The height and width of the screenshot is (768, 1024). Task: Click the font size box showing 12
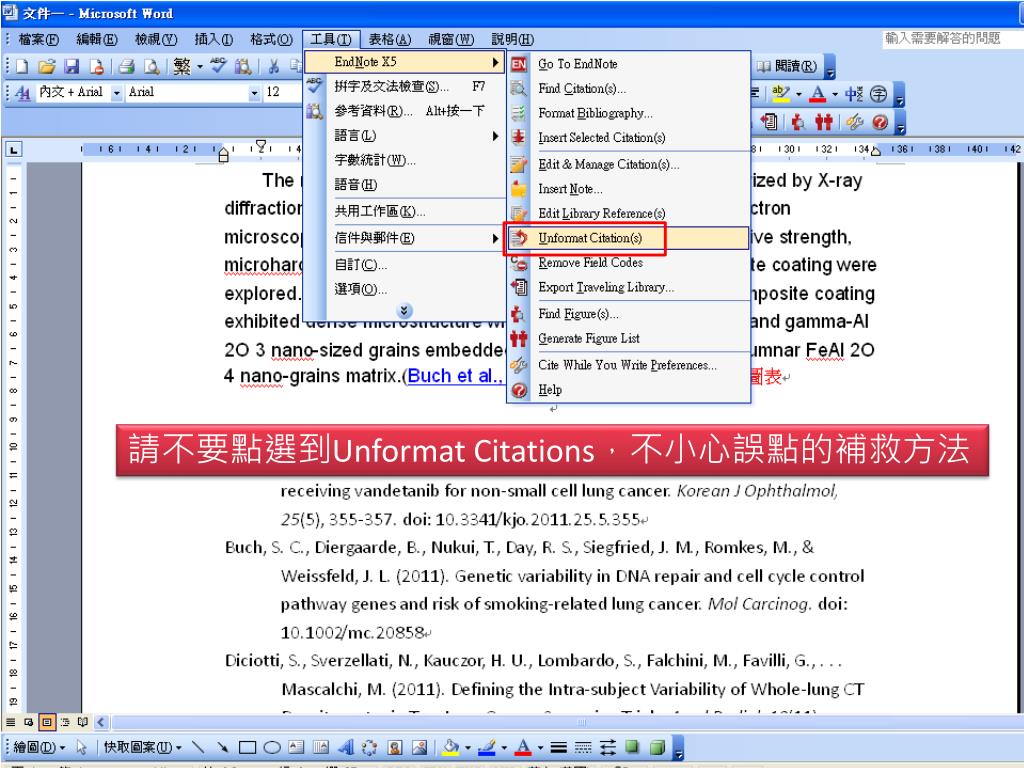coord(280,92)
